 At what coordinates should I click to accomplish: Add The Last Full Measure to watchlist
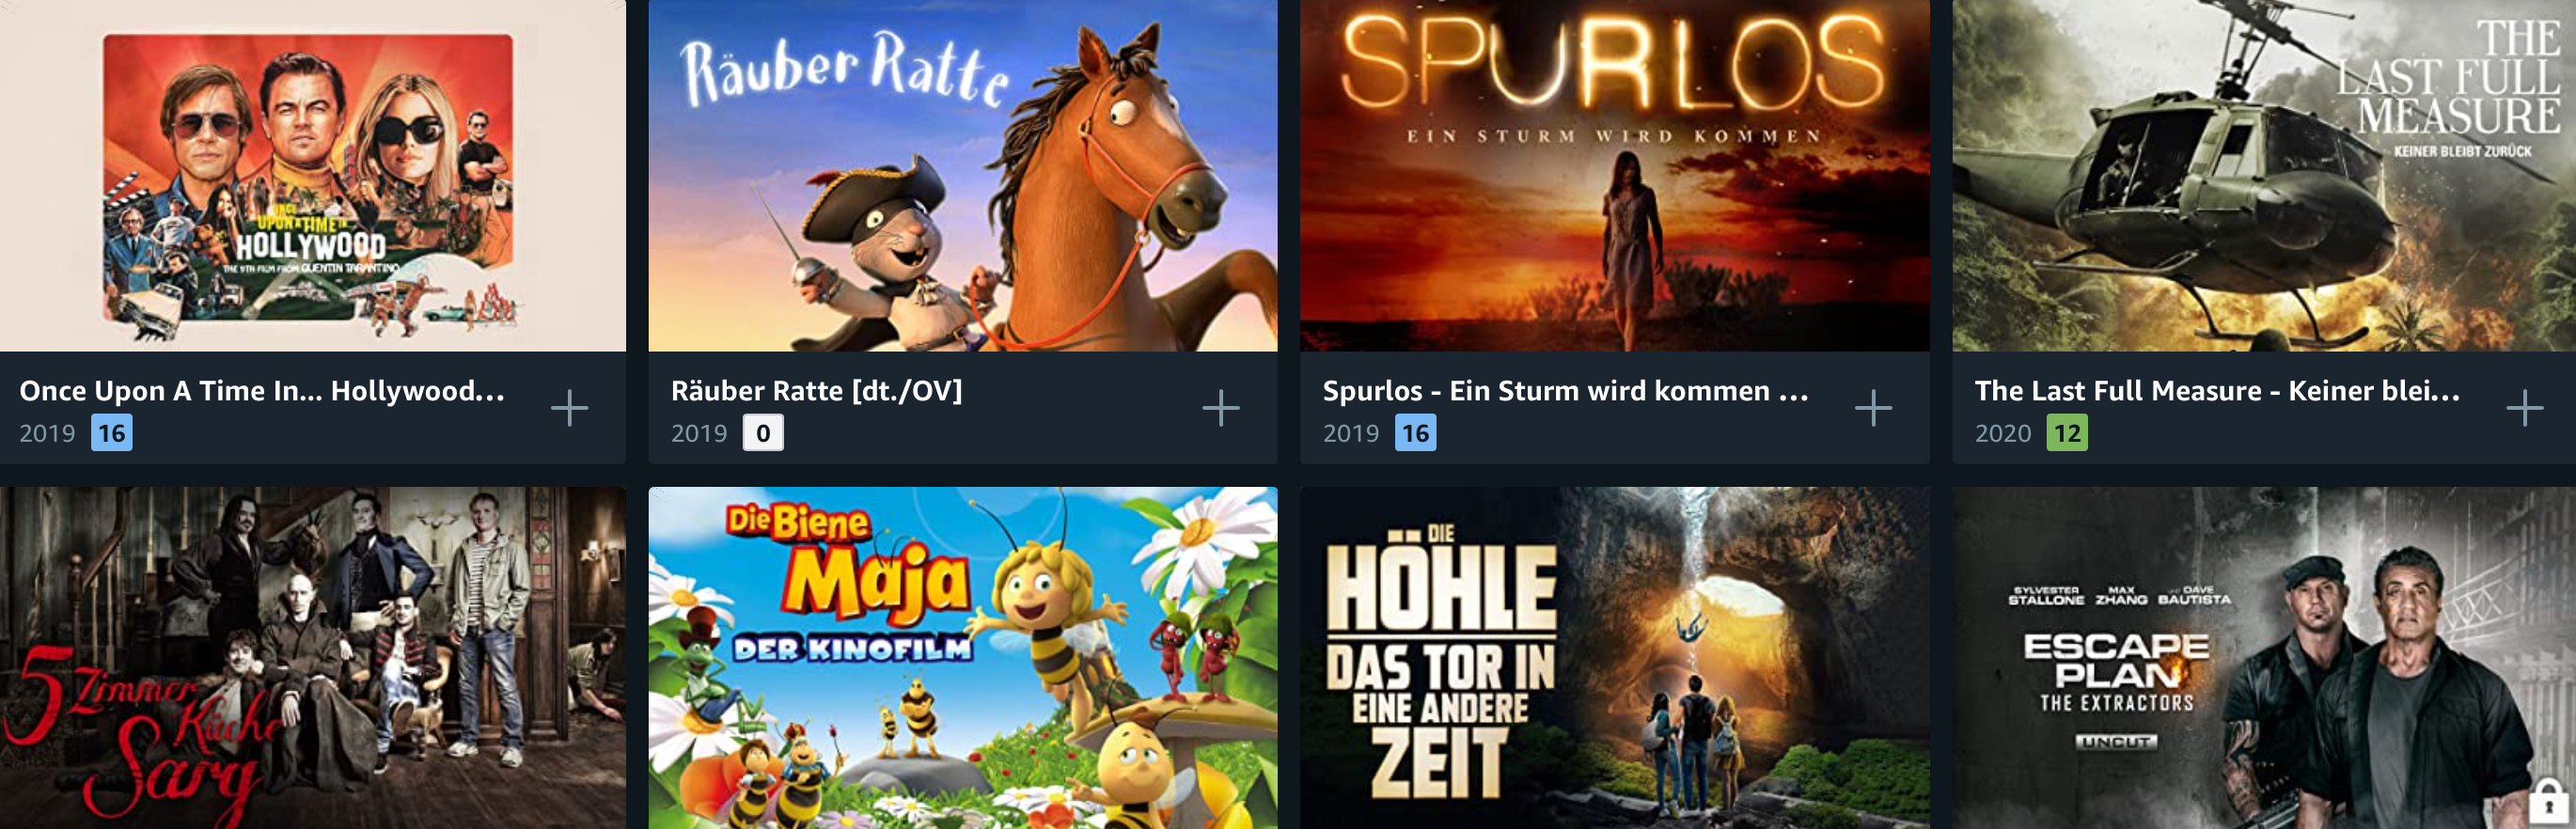pos(2525,408)
